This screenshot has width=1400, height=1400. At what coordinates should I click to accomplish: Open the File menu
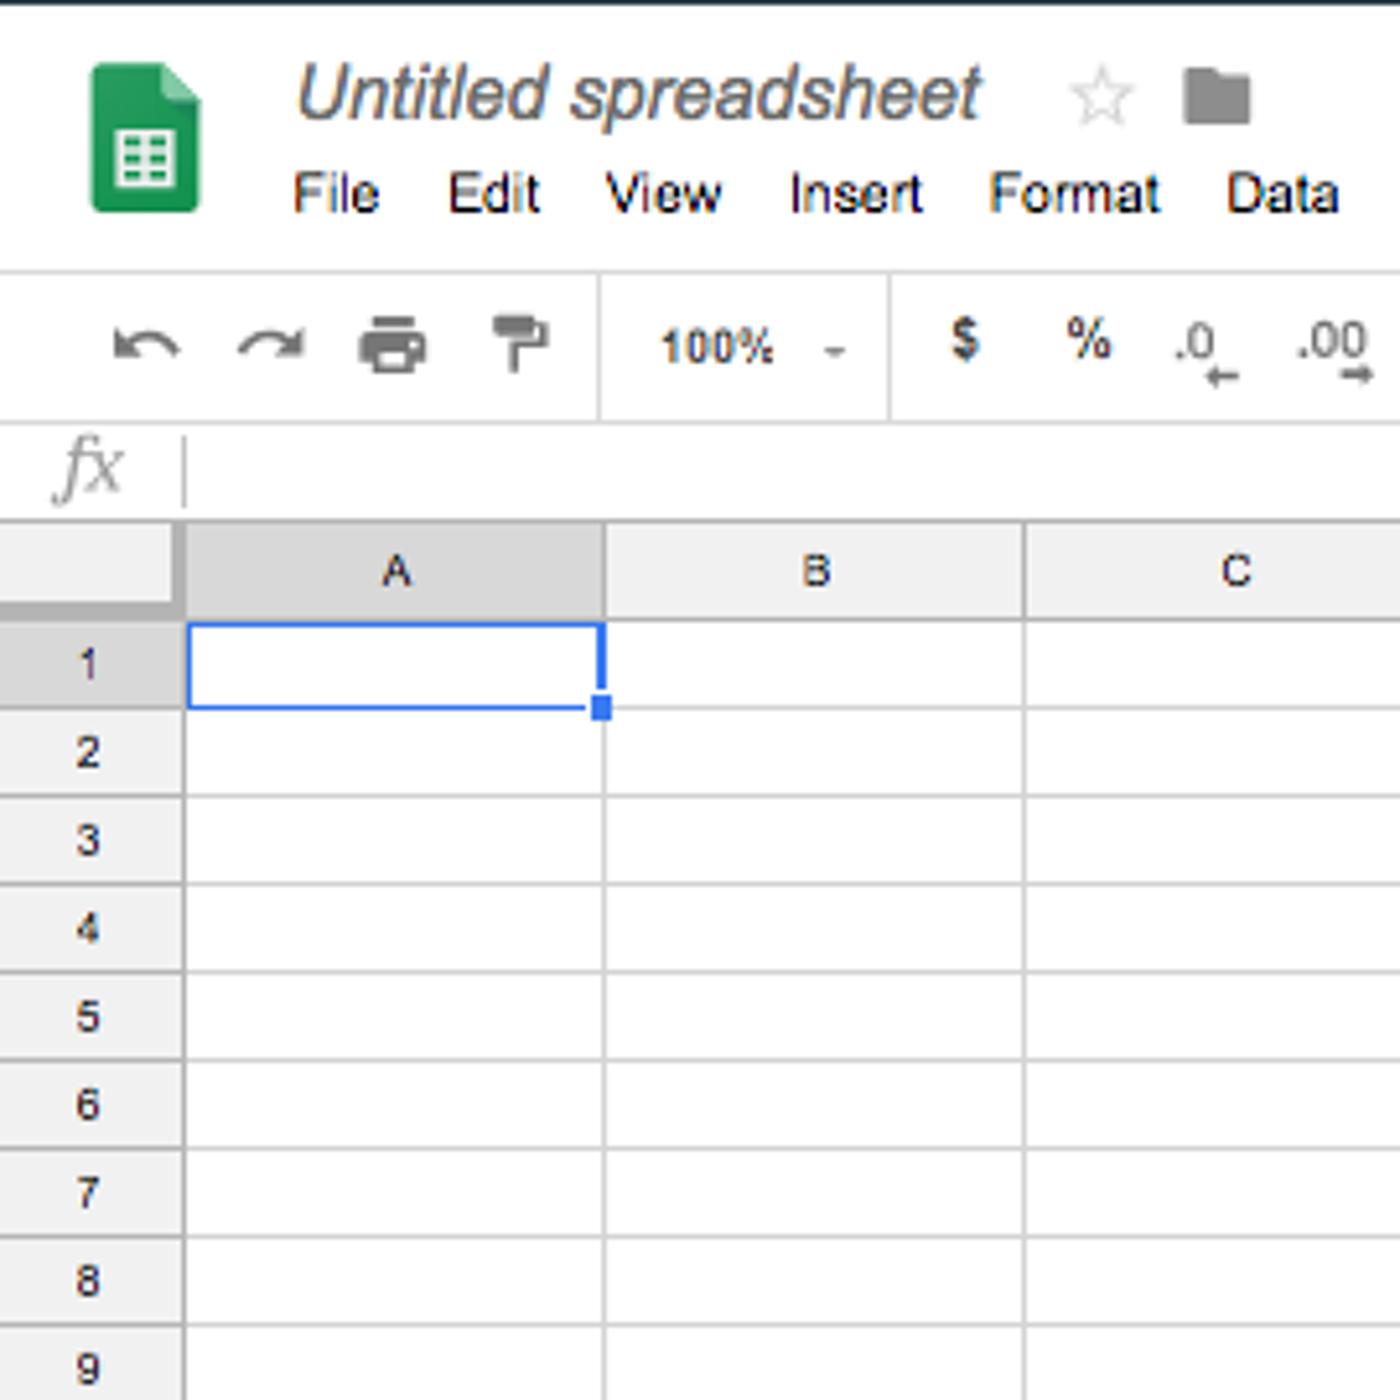[335, 193]
